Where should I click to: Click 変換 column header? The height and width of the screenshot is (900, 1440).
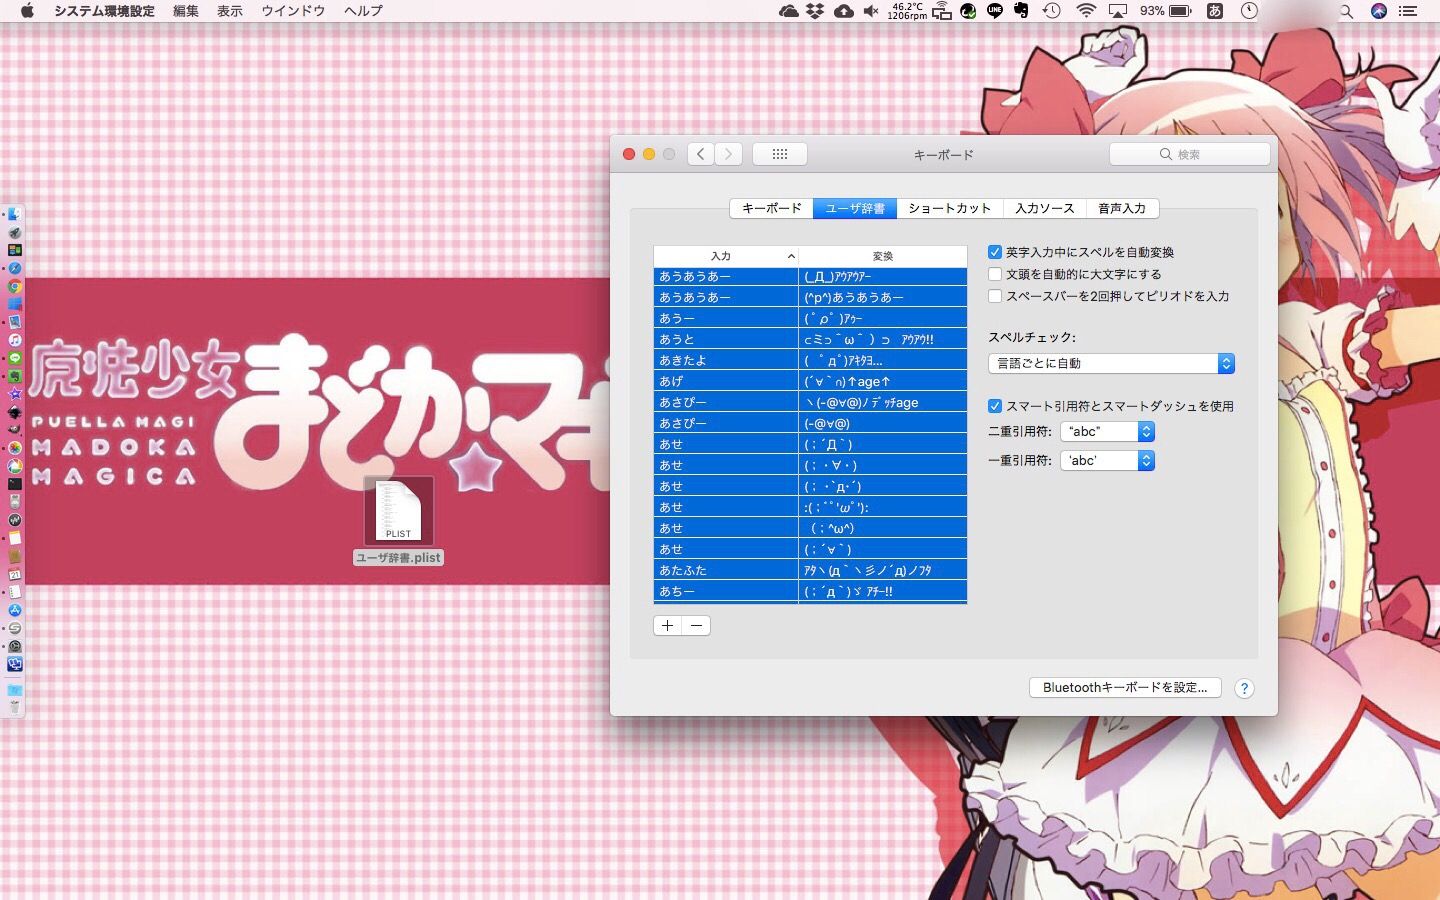[x=883, y=256]
